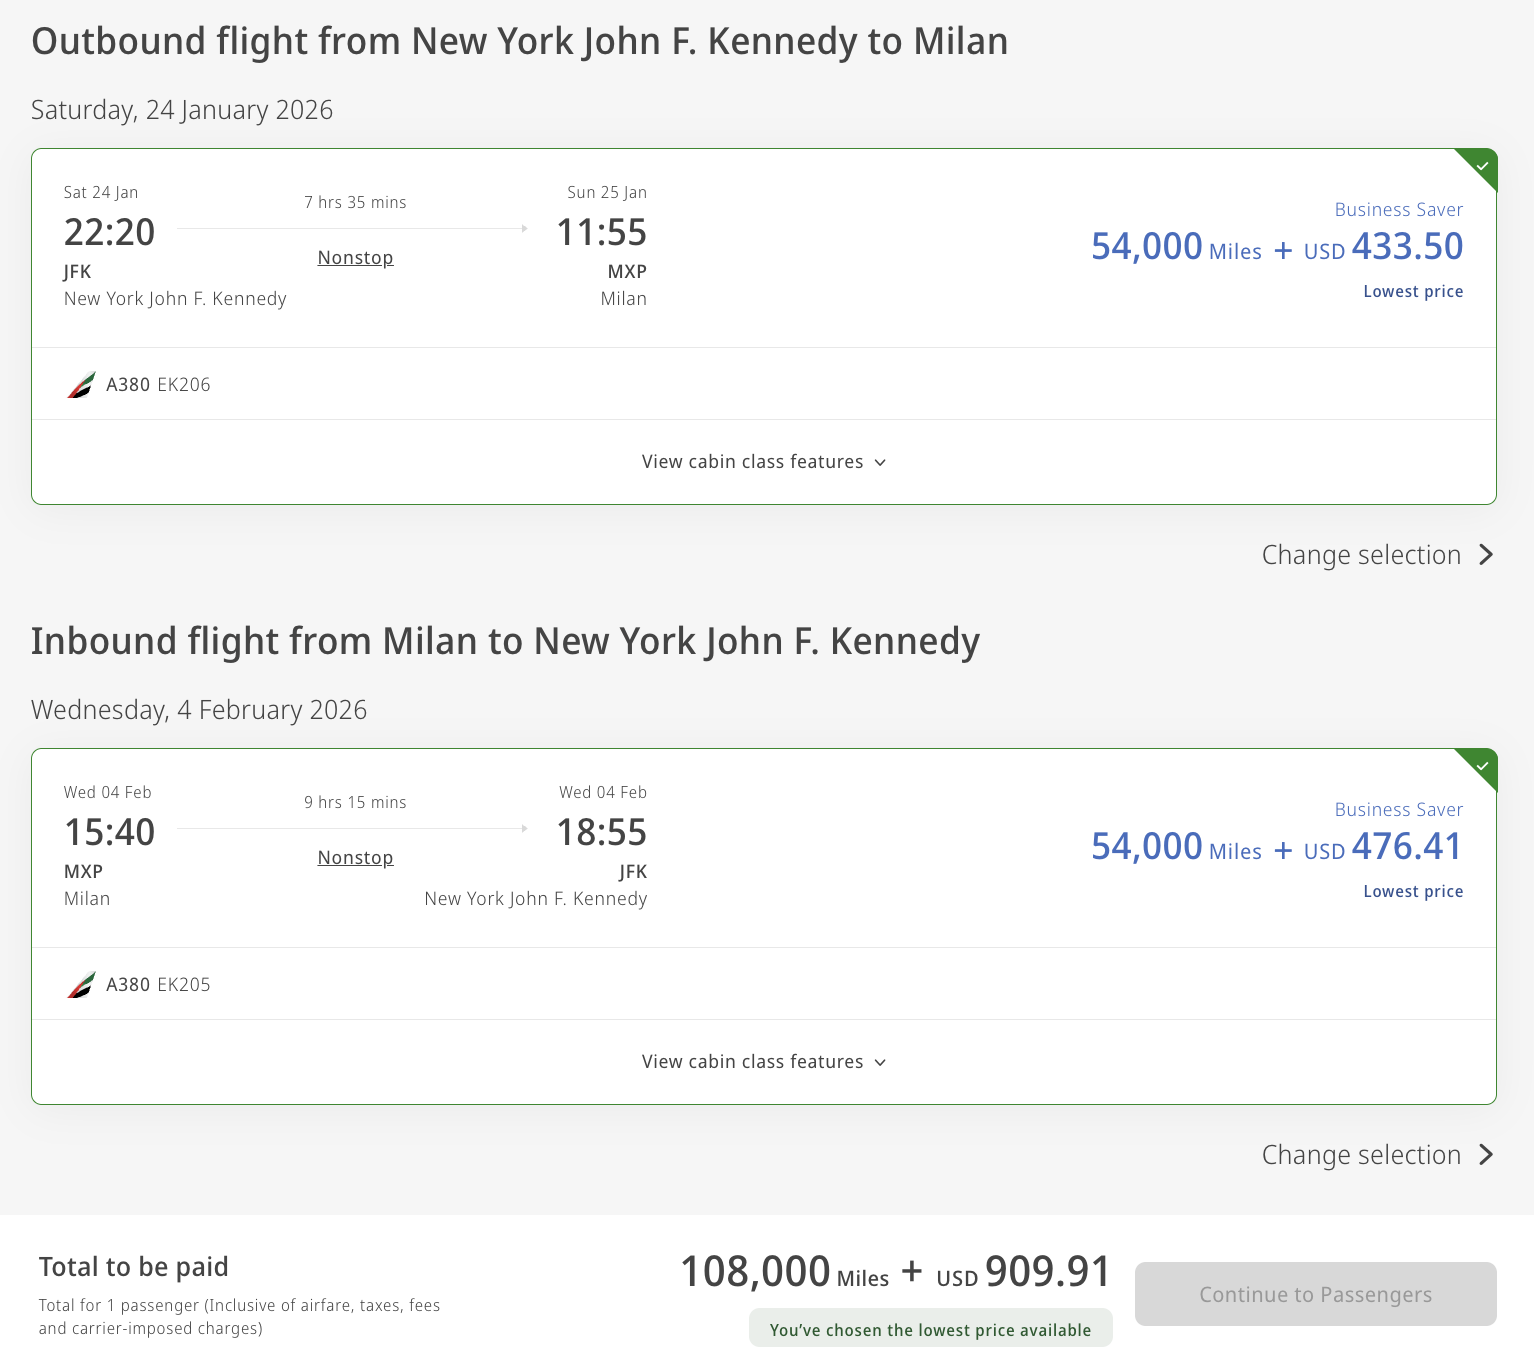Click the outbound 22:20 JFK departure time
The image size is (1534, 1372).
pyautogui.click(x=110, y=233)
